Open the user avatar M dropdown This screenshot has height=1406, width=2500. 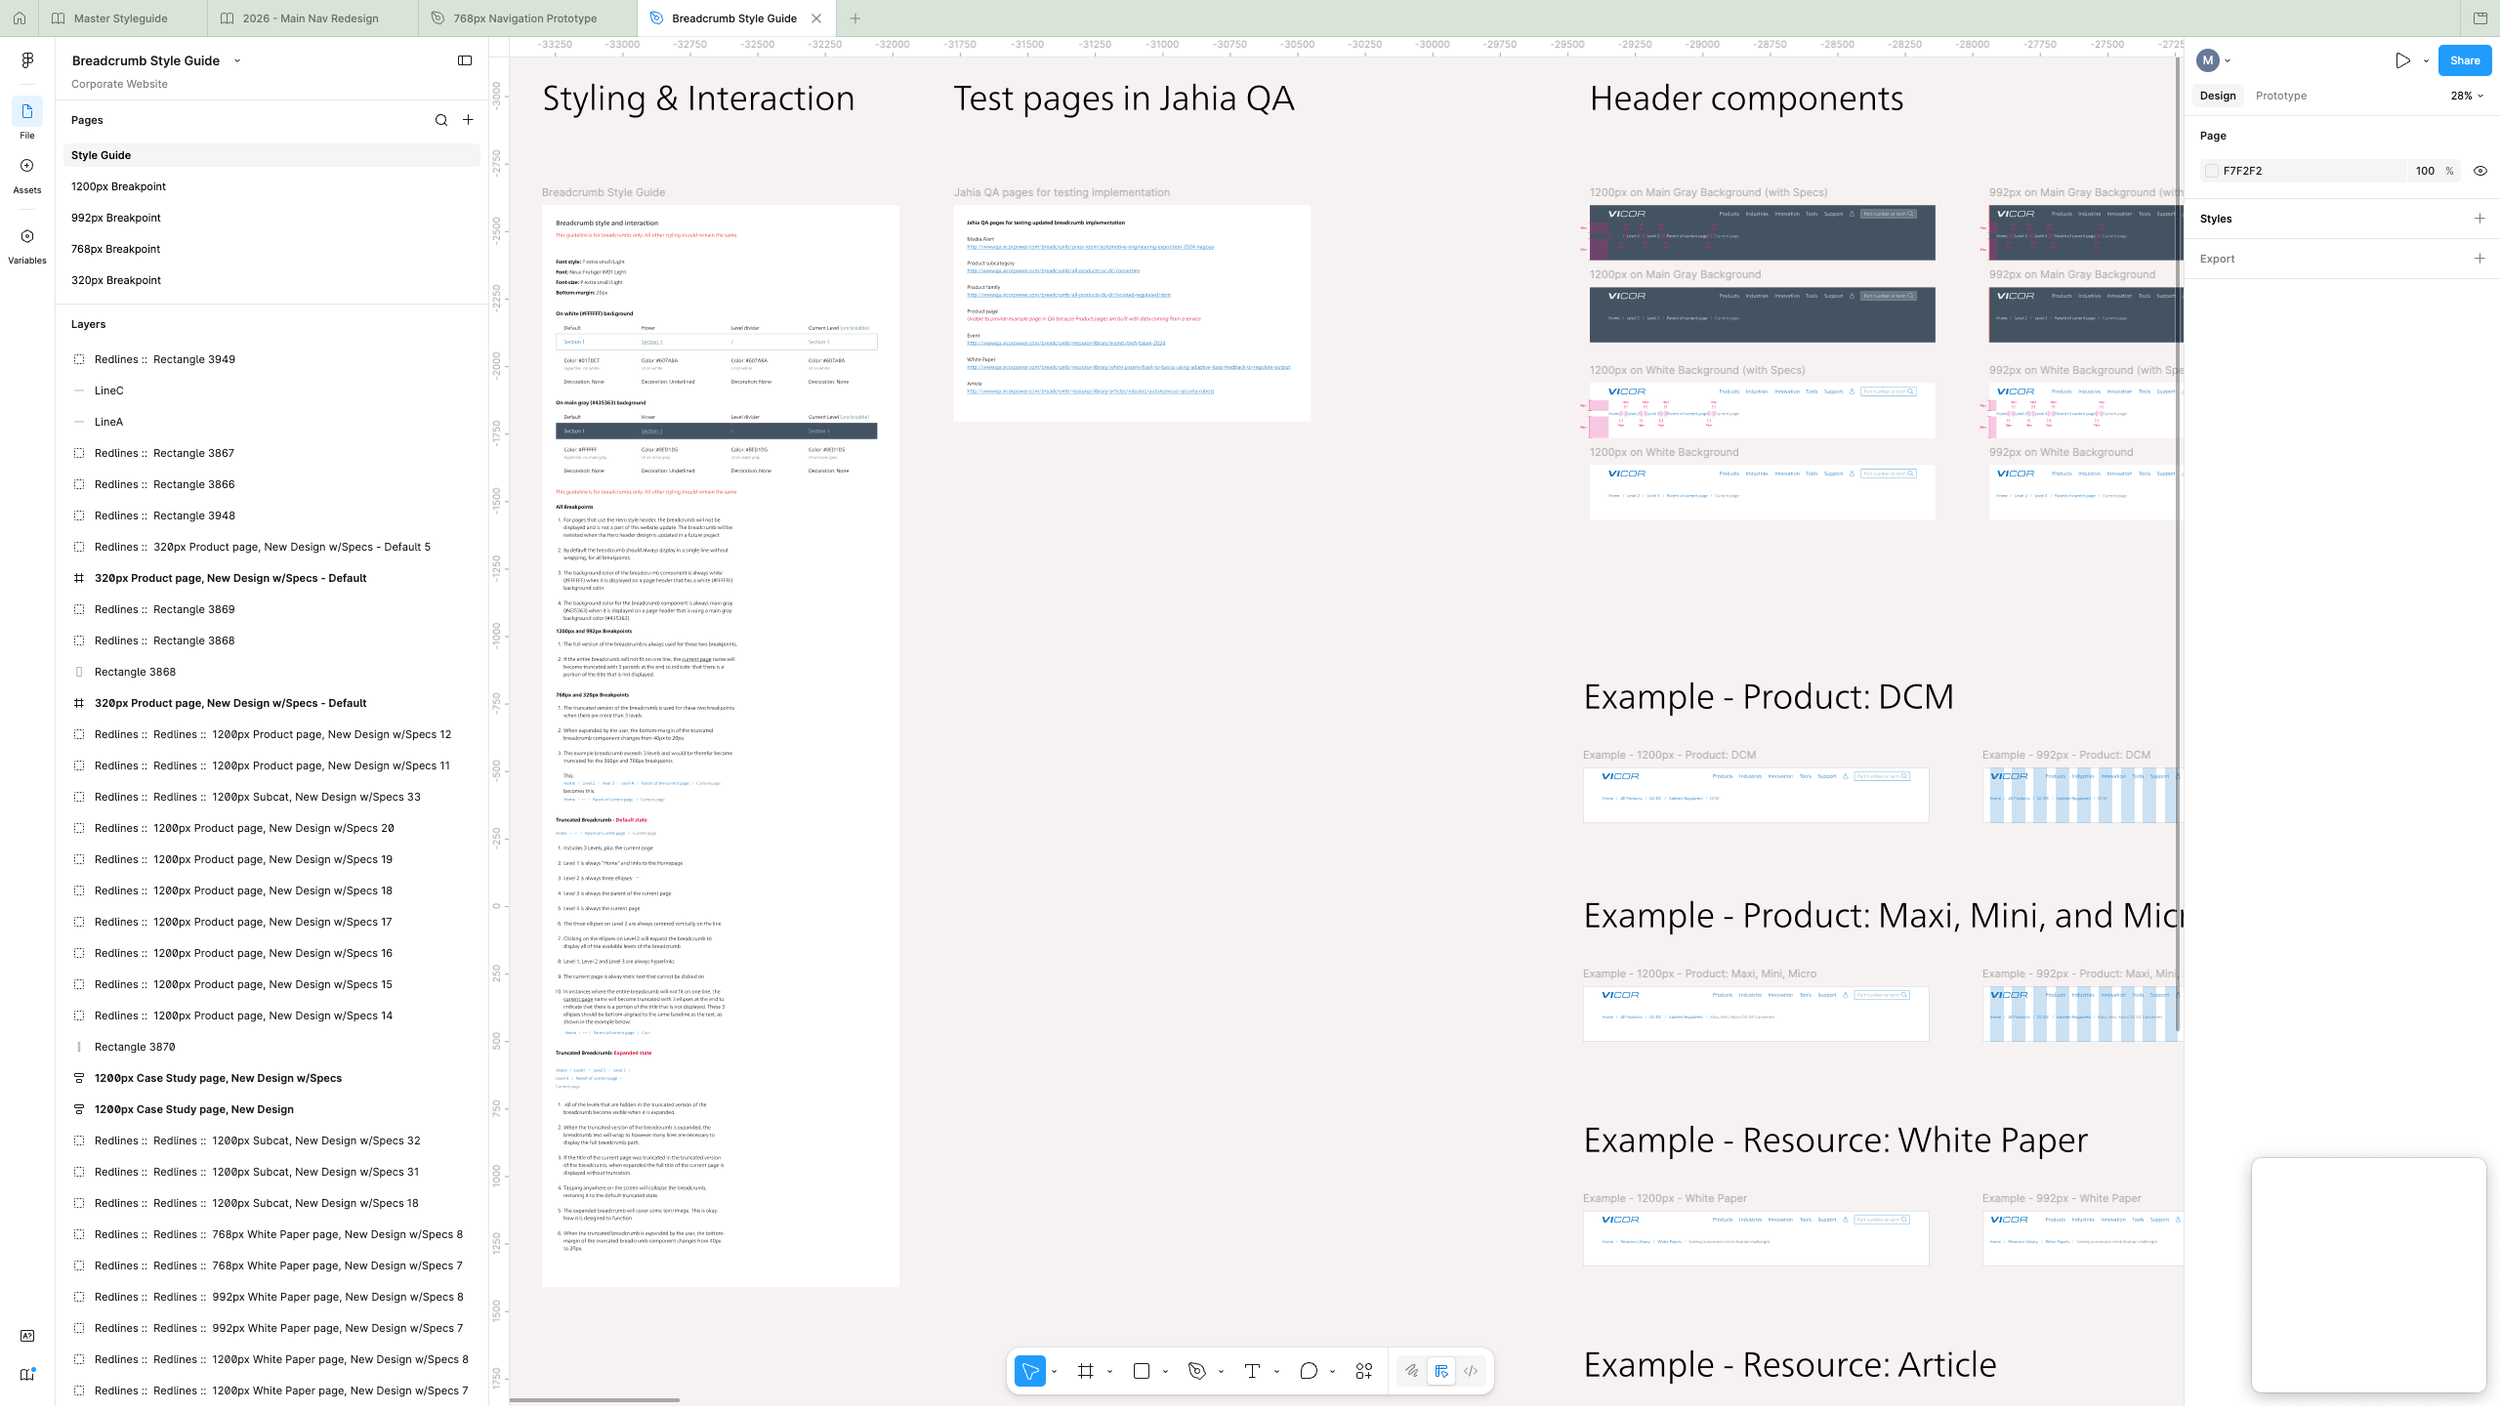click(x=2213, y=60)
